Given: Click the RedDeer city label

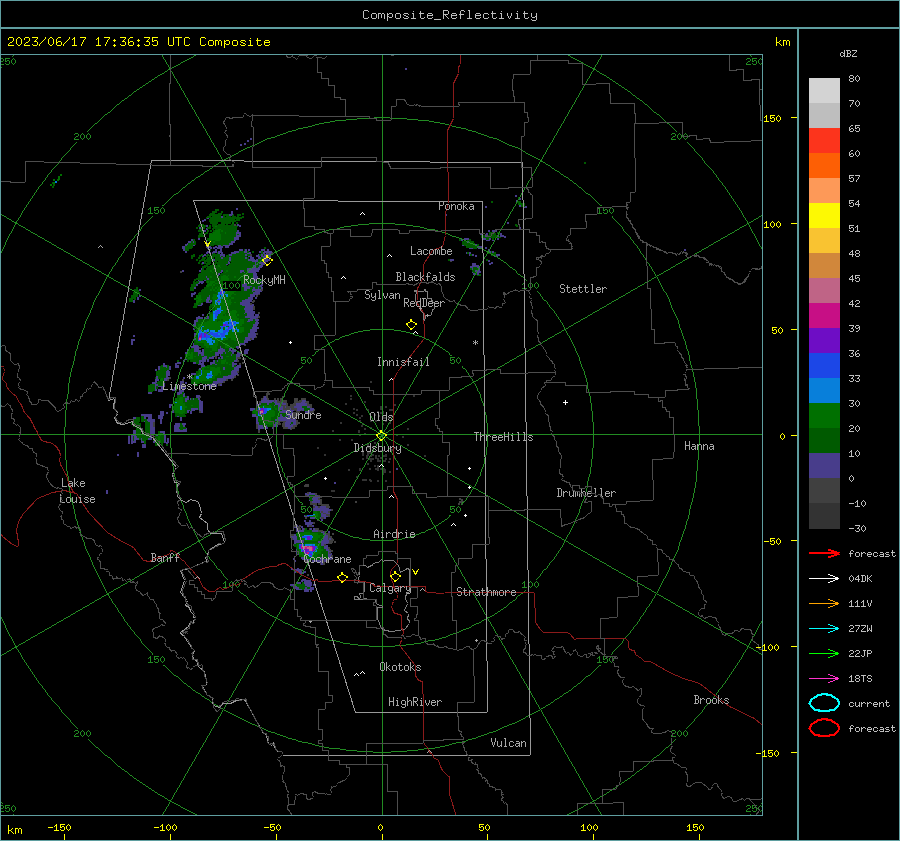Looking at the screenshot, I should pyautogui.click(x=424, y=303).
